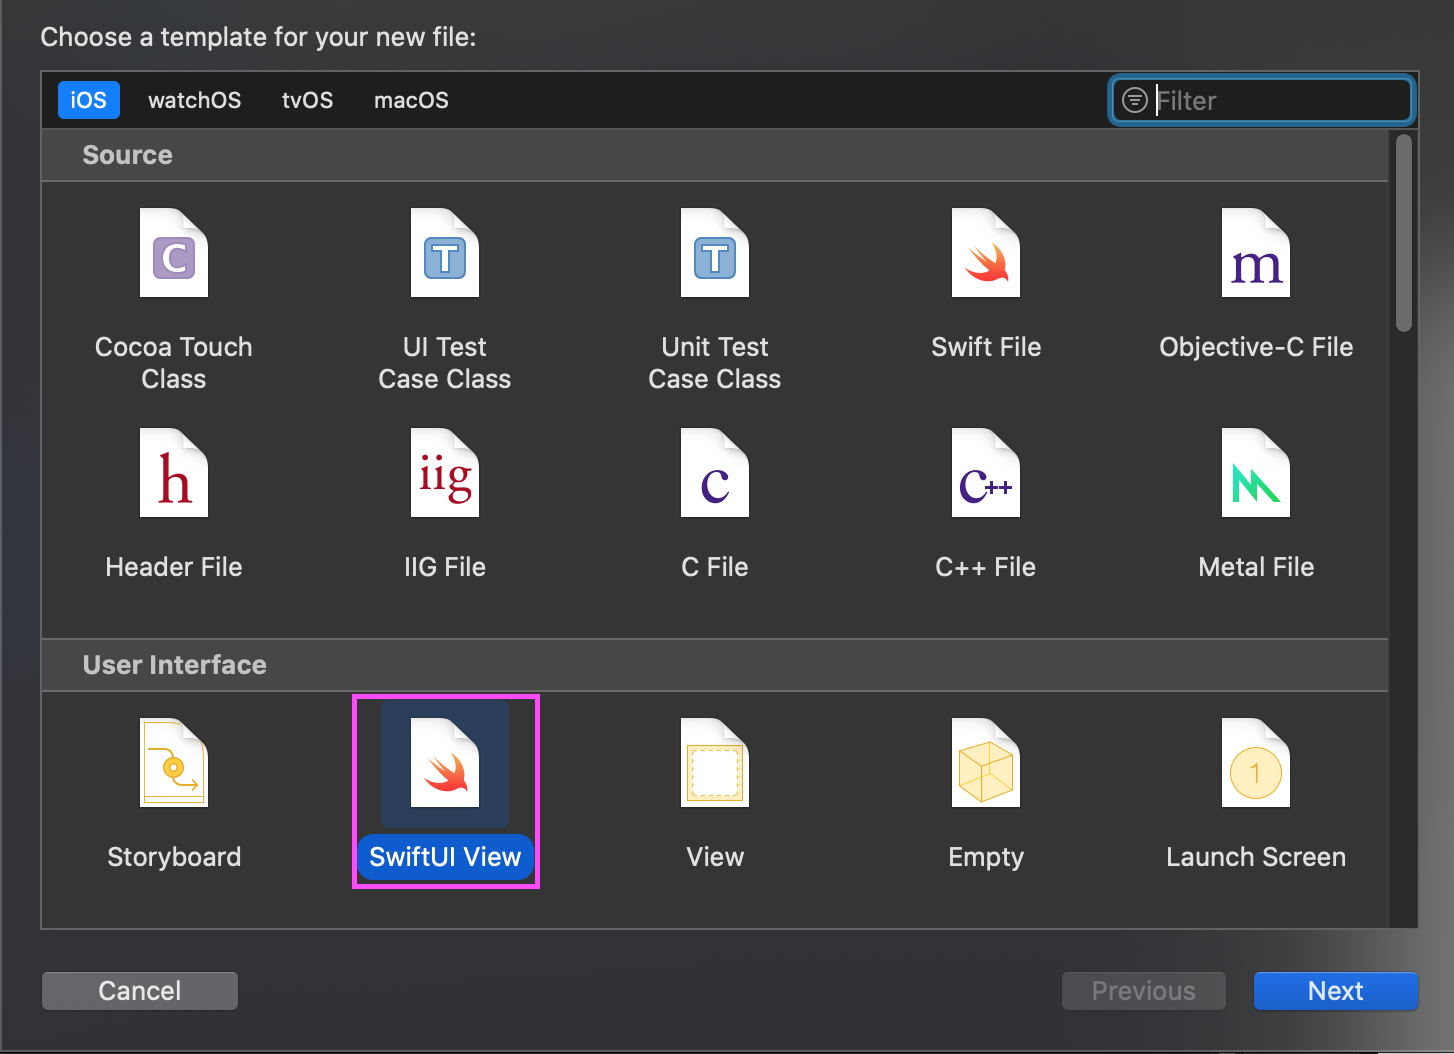
Task: Switch to the watchOS tab
Action: coord(194,100)
